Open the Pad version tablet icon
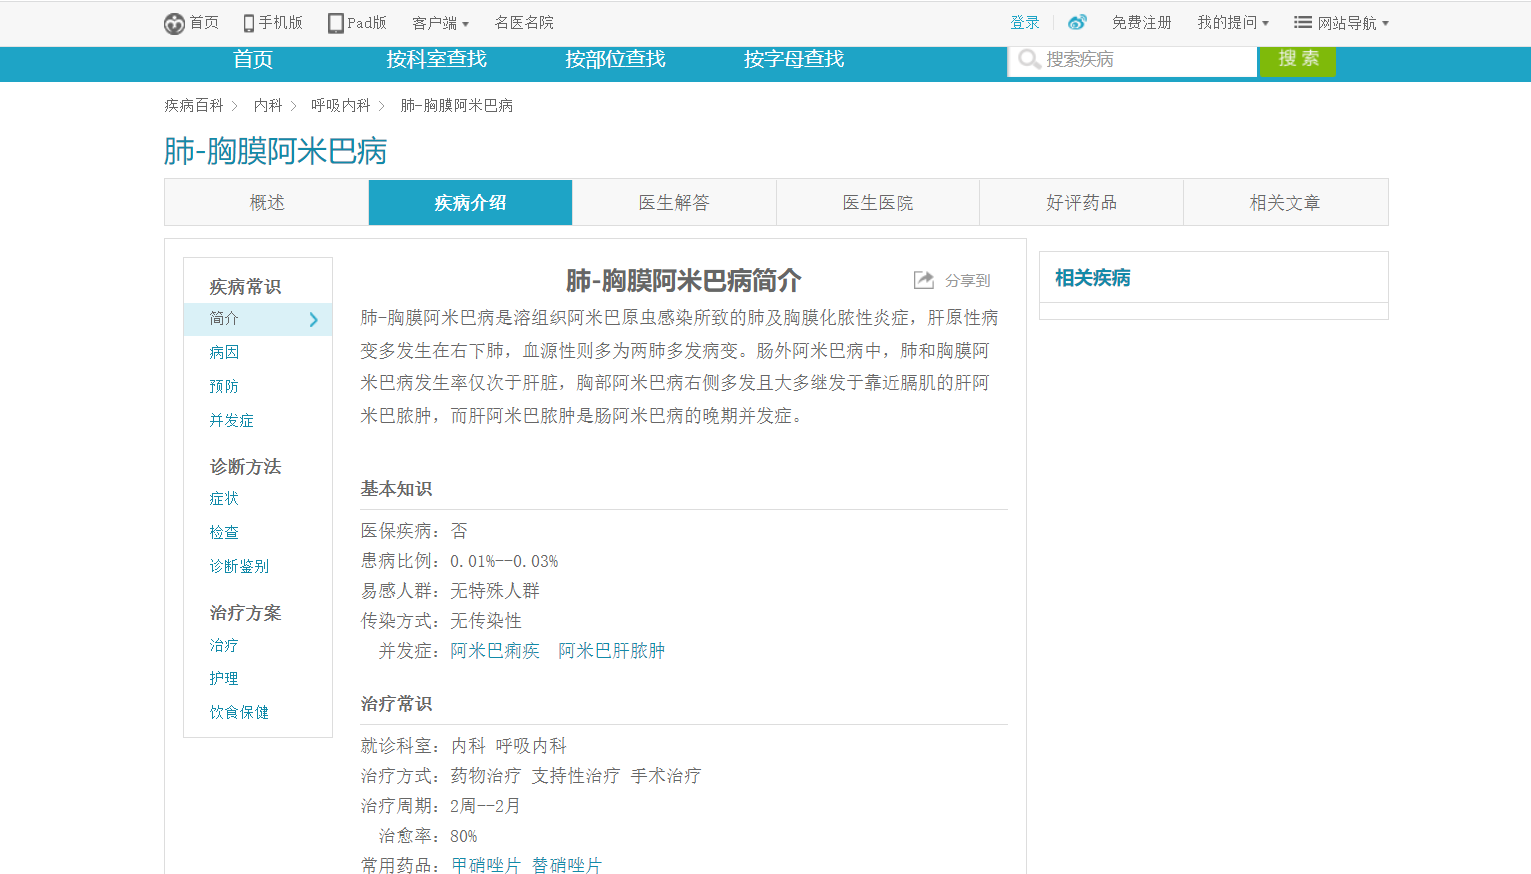The width and height of the screenshot is (1531, 874). pos(336,23)
